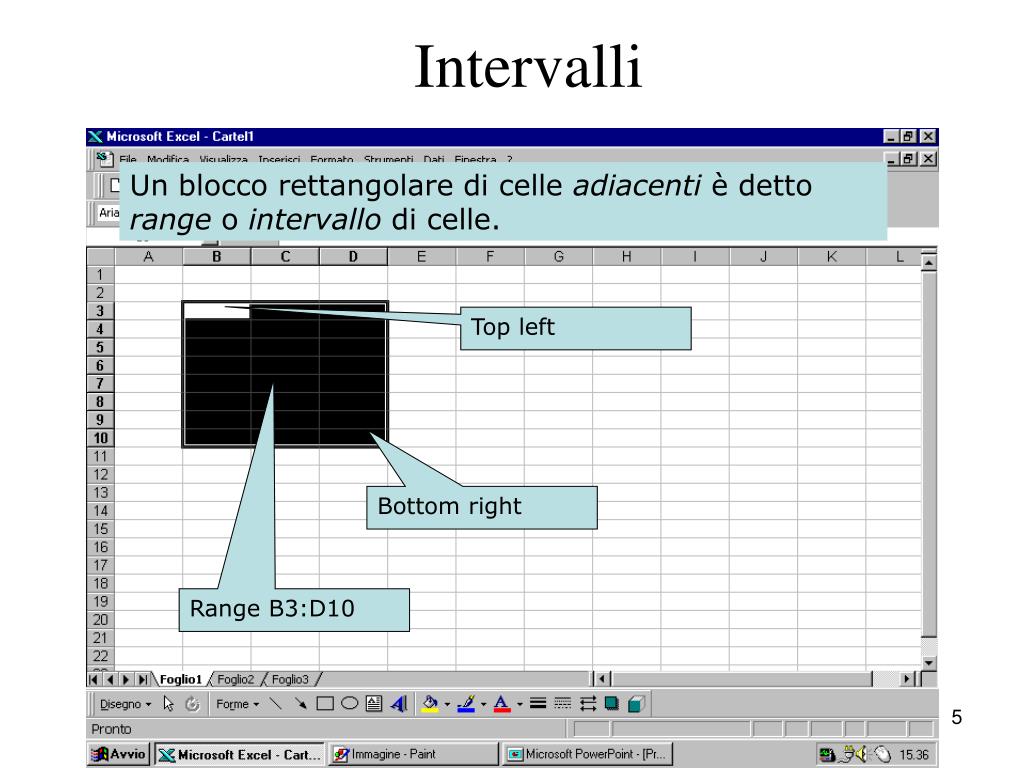The image size is (1024, 768).
Task: Select the Select Objects arrow tool
Action: (x=168, y=703)
